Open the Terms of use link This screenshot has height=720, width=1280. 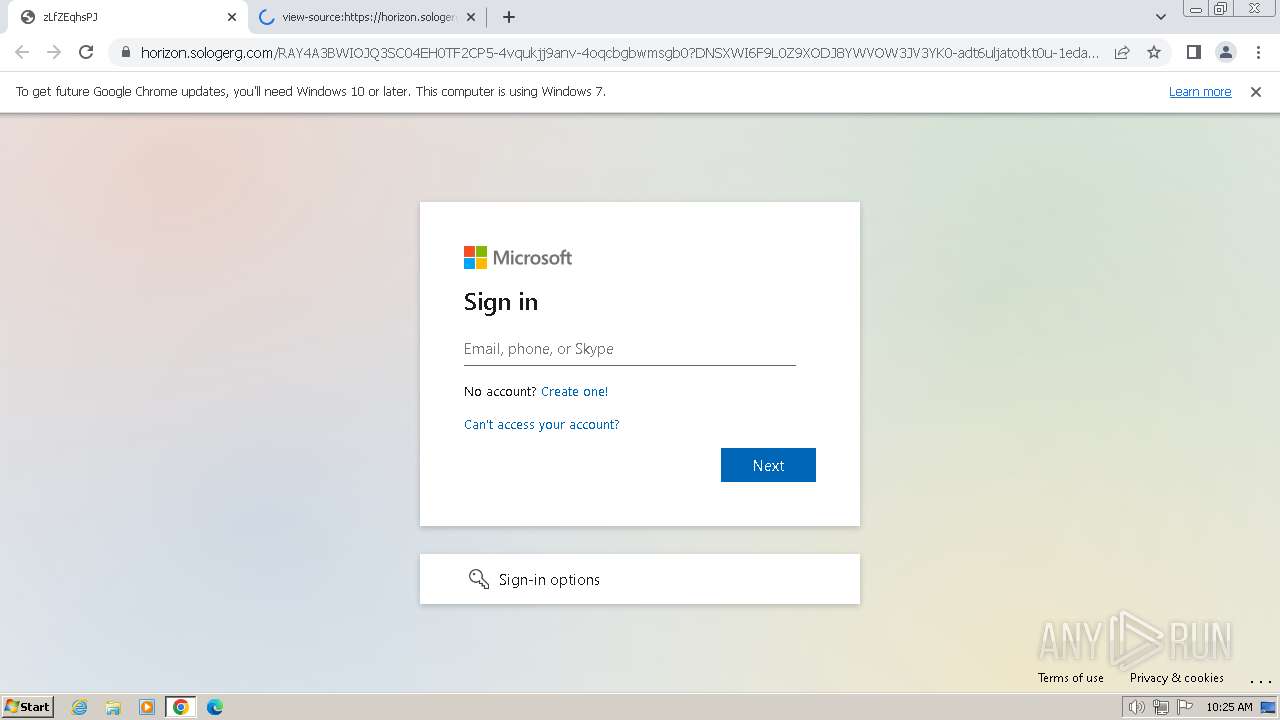coord(1071,678)
